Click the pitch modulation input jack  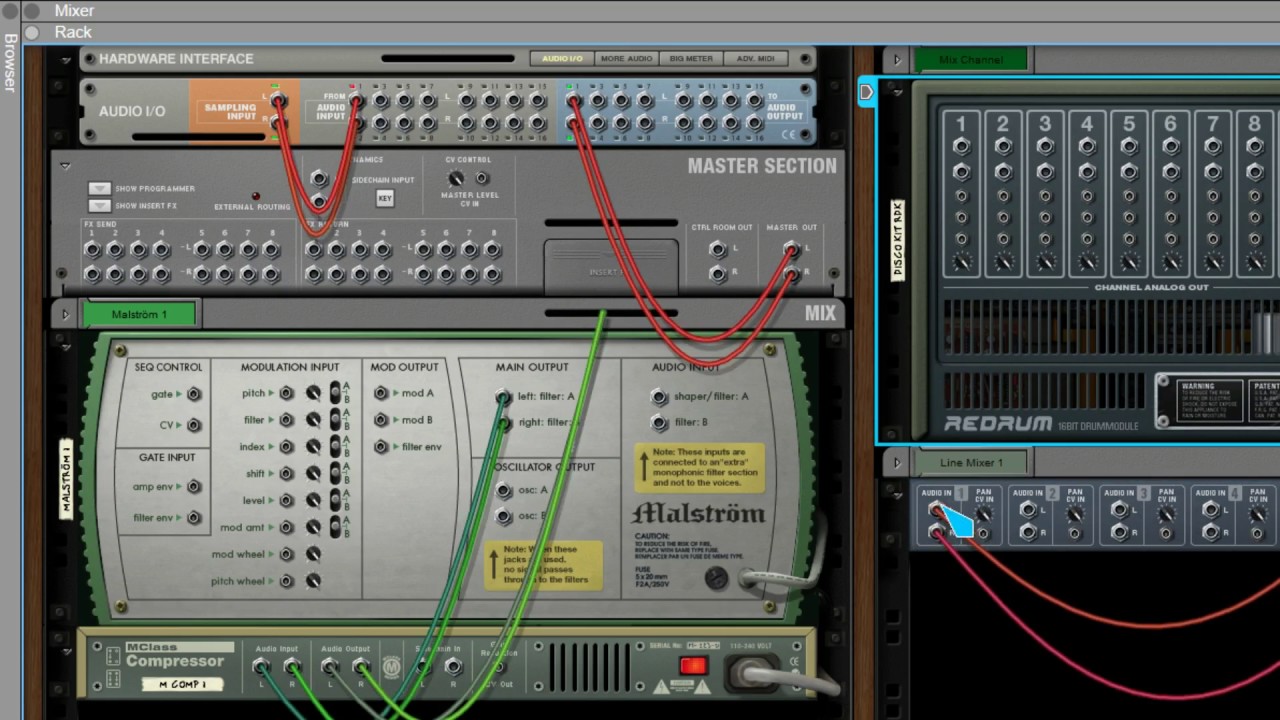pyautogui.click(x=287, y=393)
